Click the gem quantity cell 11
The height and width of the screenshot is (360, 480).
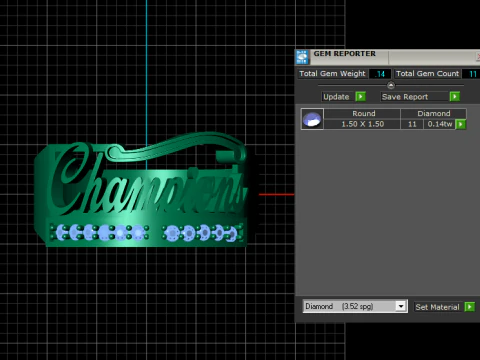(412, 124)
